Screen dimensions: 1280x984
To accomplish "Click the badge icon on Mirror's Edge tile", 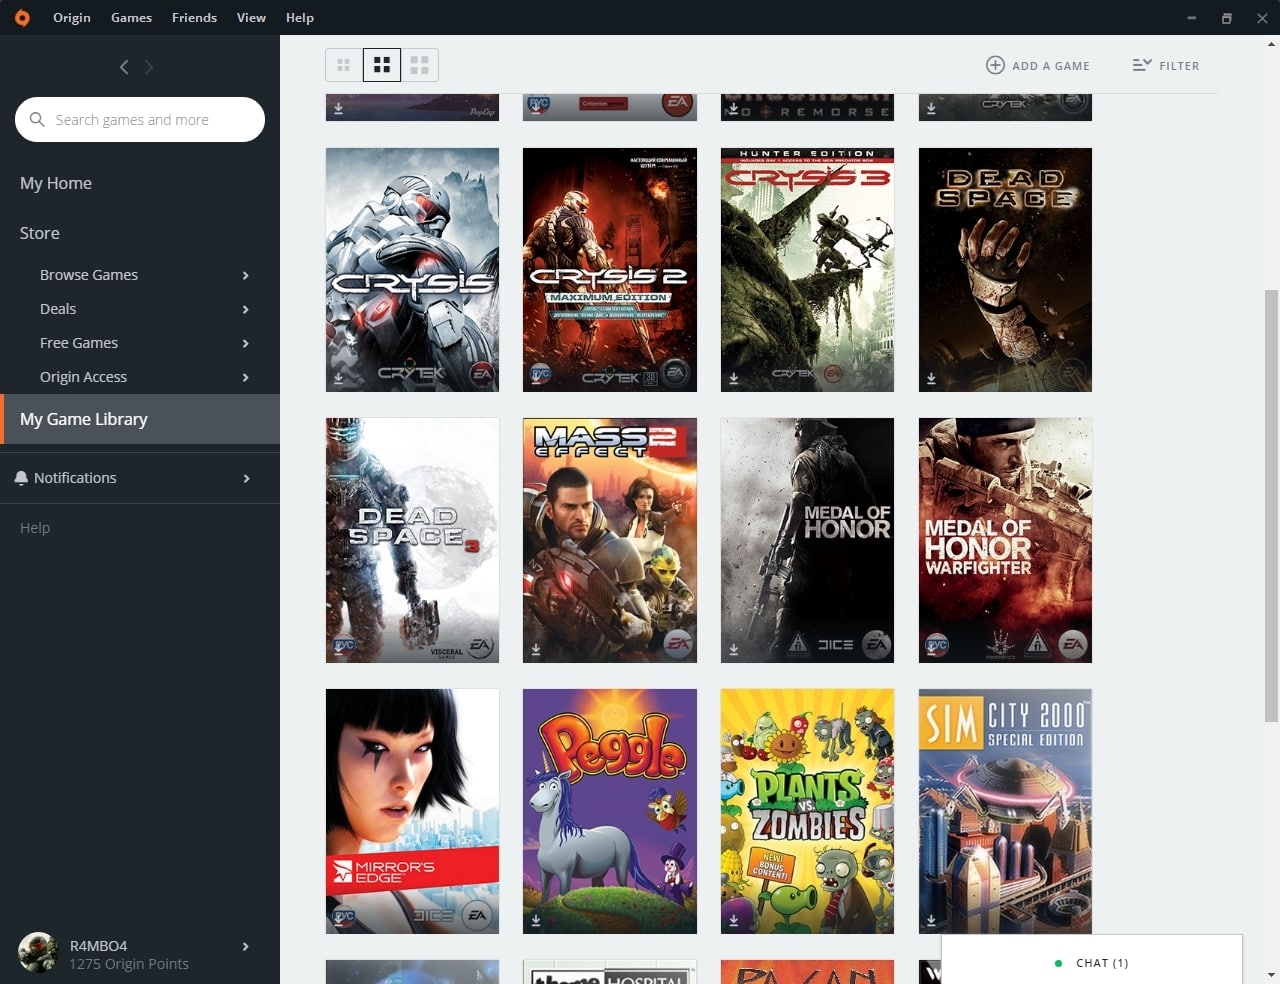I will pos(343,916).
